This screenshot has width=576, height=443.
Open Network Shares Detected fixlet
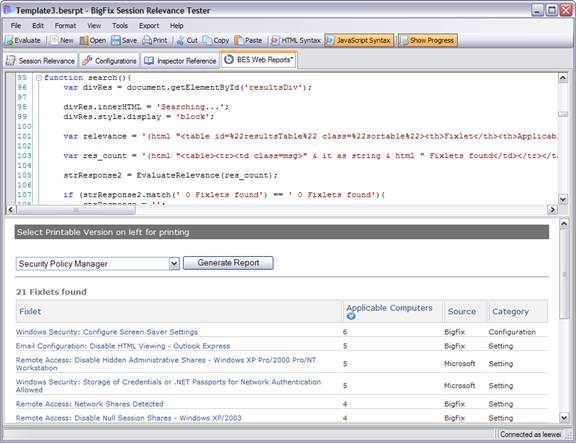pyautogui.click(x=89, y=404)
